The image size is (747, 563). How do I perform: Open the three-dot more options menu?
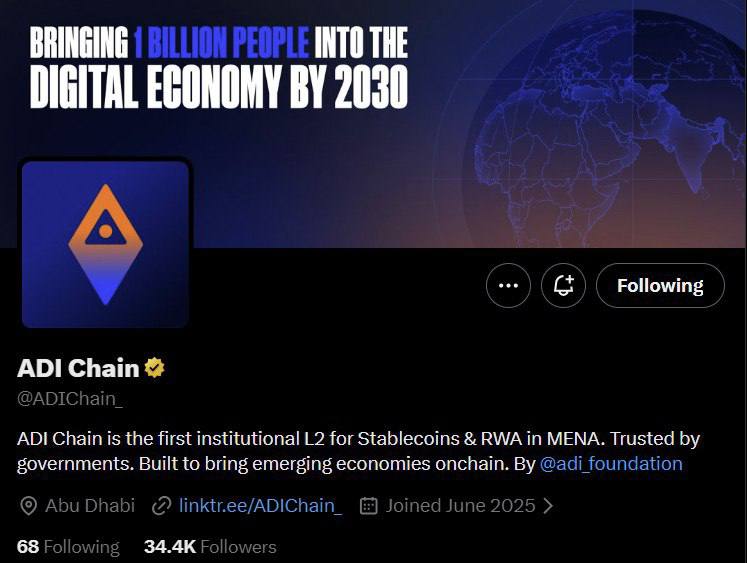click(x=508, y=286)
